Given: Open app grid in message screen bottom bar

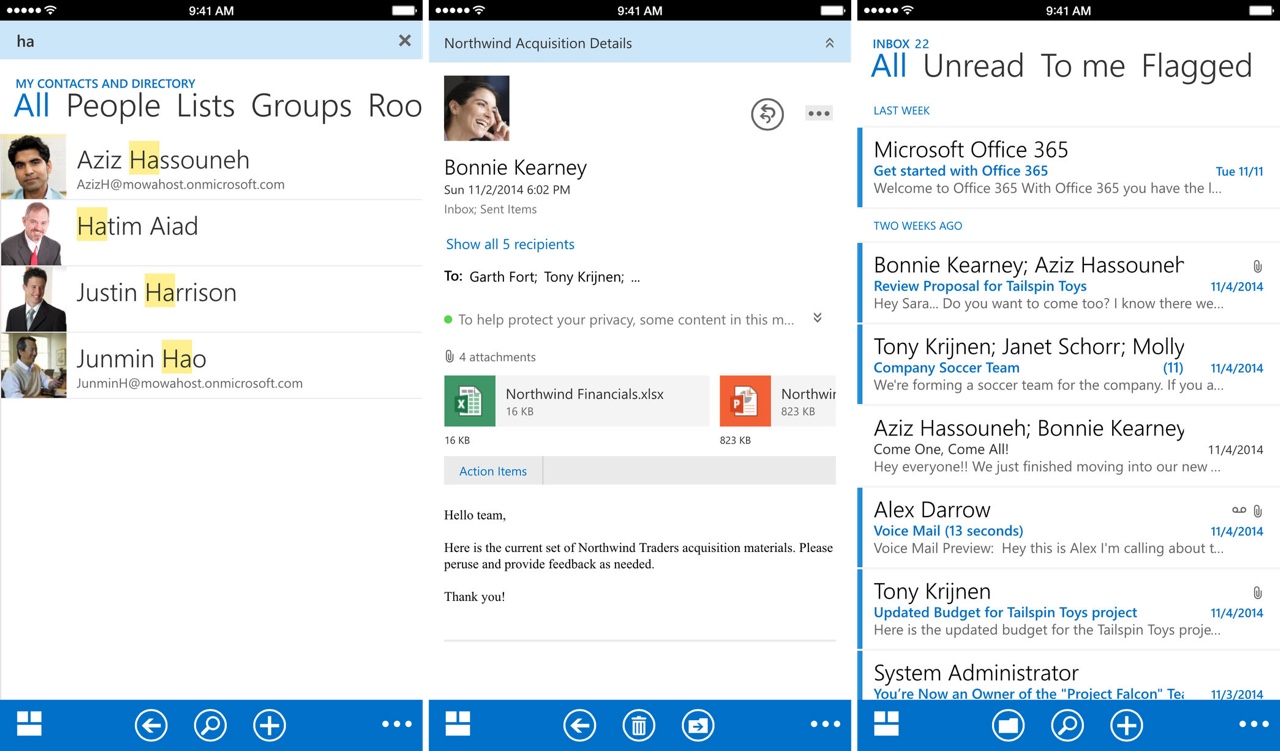Looking at the screenshot, I should (458, 724).
